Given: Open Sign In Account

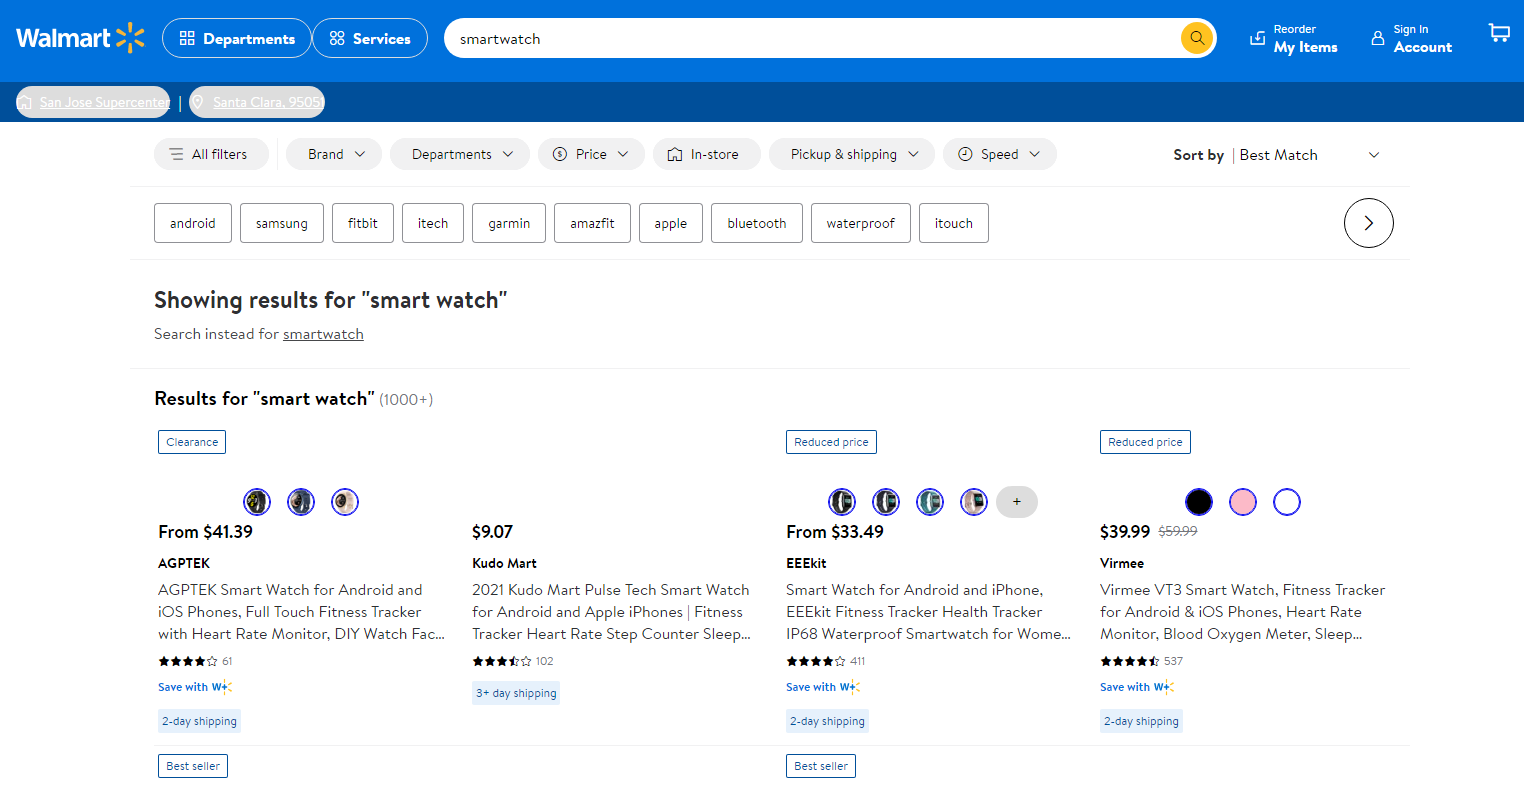Looking at the screenshot, I should pyautogui.click(x=1411, y=38).
